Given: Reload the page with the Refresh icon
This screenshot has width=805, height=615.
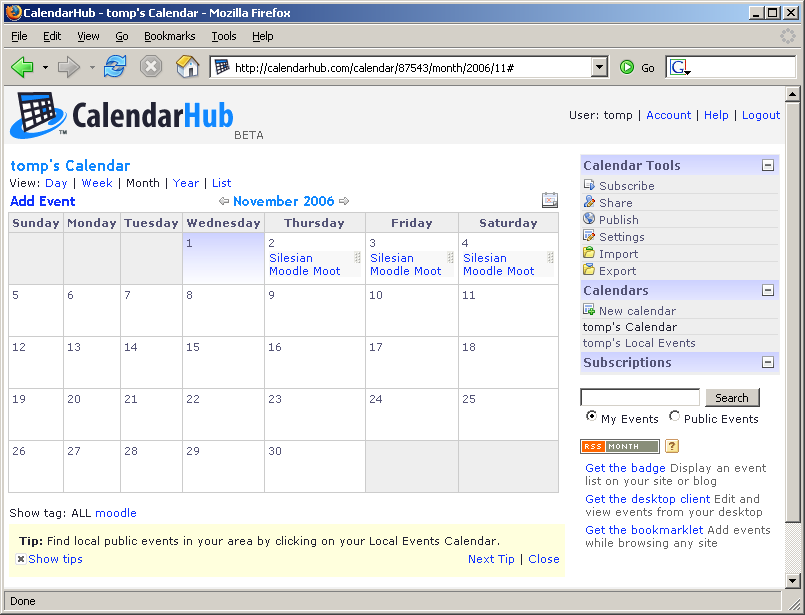Looking at the screenshot, I should pyautogui.click(x=114, y=67).
